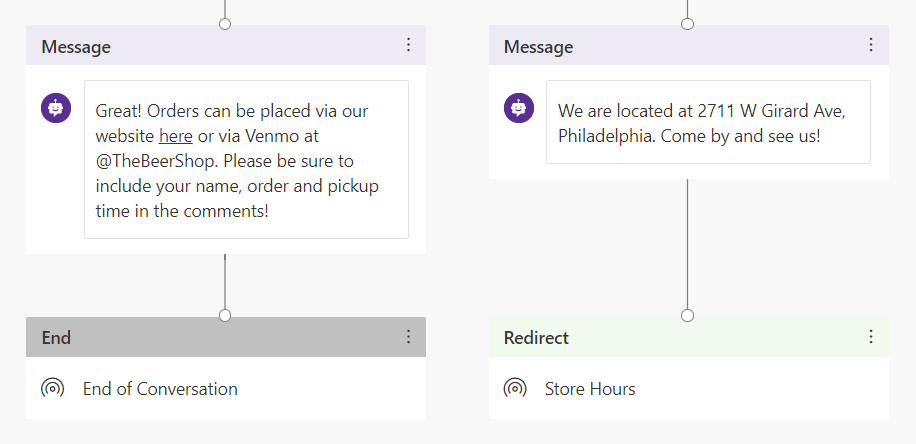The image size is (916, 444).
Task: Click the connector circle above the End node
Action: [x=225, y=315]
